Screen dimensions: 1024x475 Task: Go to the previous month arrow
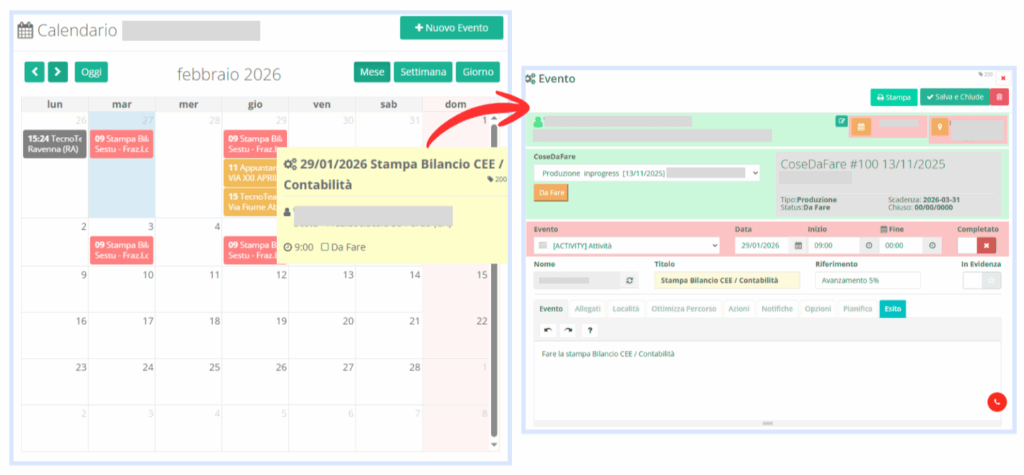35,72
